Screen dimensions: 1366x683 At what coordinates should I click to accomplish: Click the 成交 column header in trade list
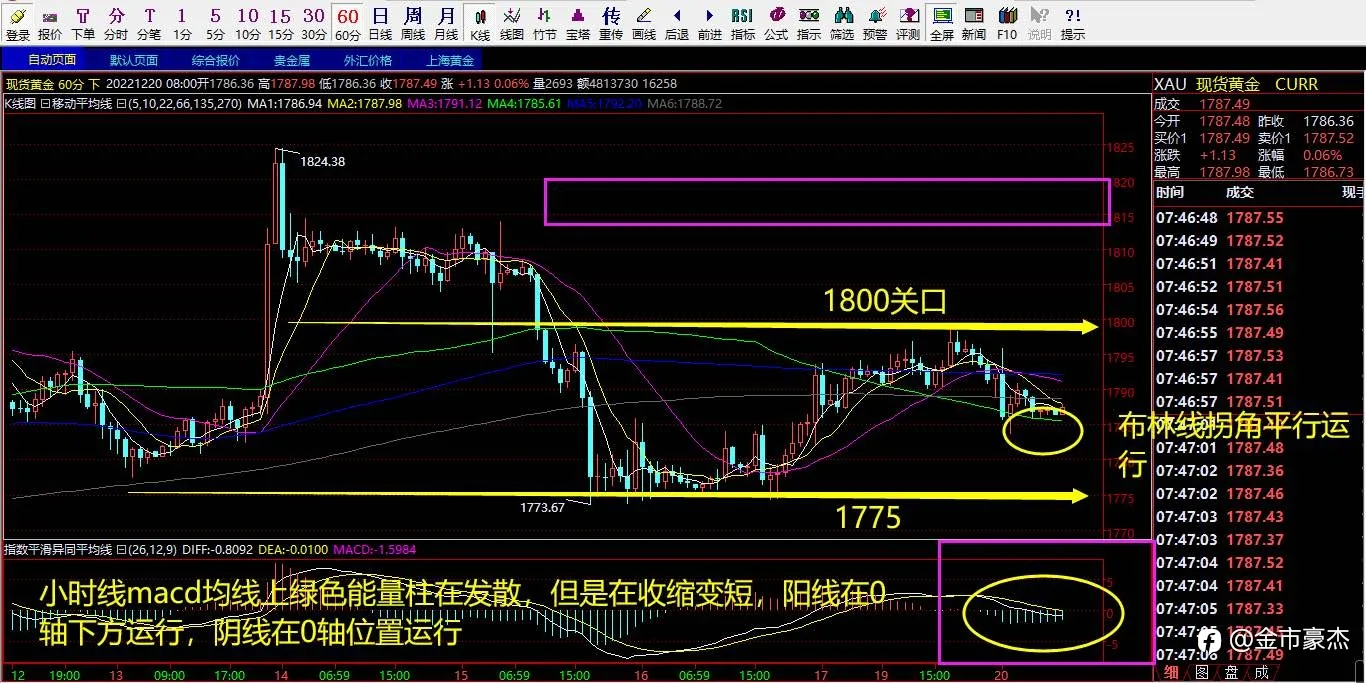pyautogui.click(x=1240, y=193)
